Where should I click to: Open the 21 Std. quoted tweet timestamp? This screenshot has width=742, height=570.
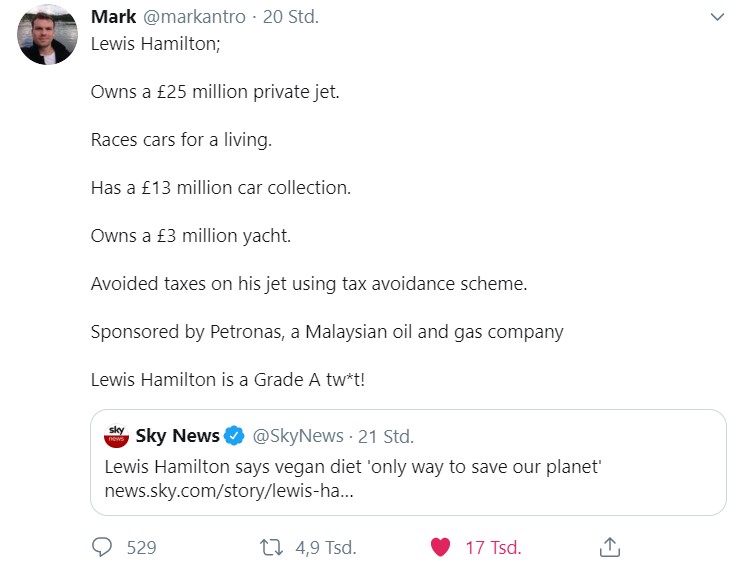pos(385,436)
